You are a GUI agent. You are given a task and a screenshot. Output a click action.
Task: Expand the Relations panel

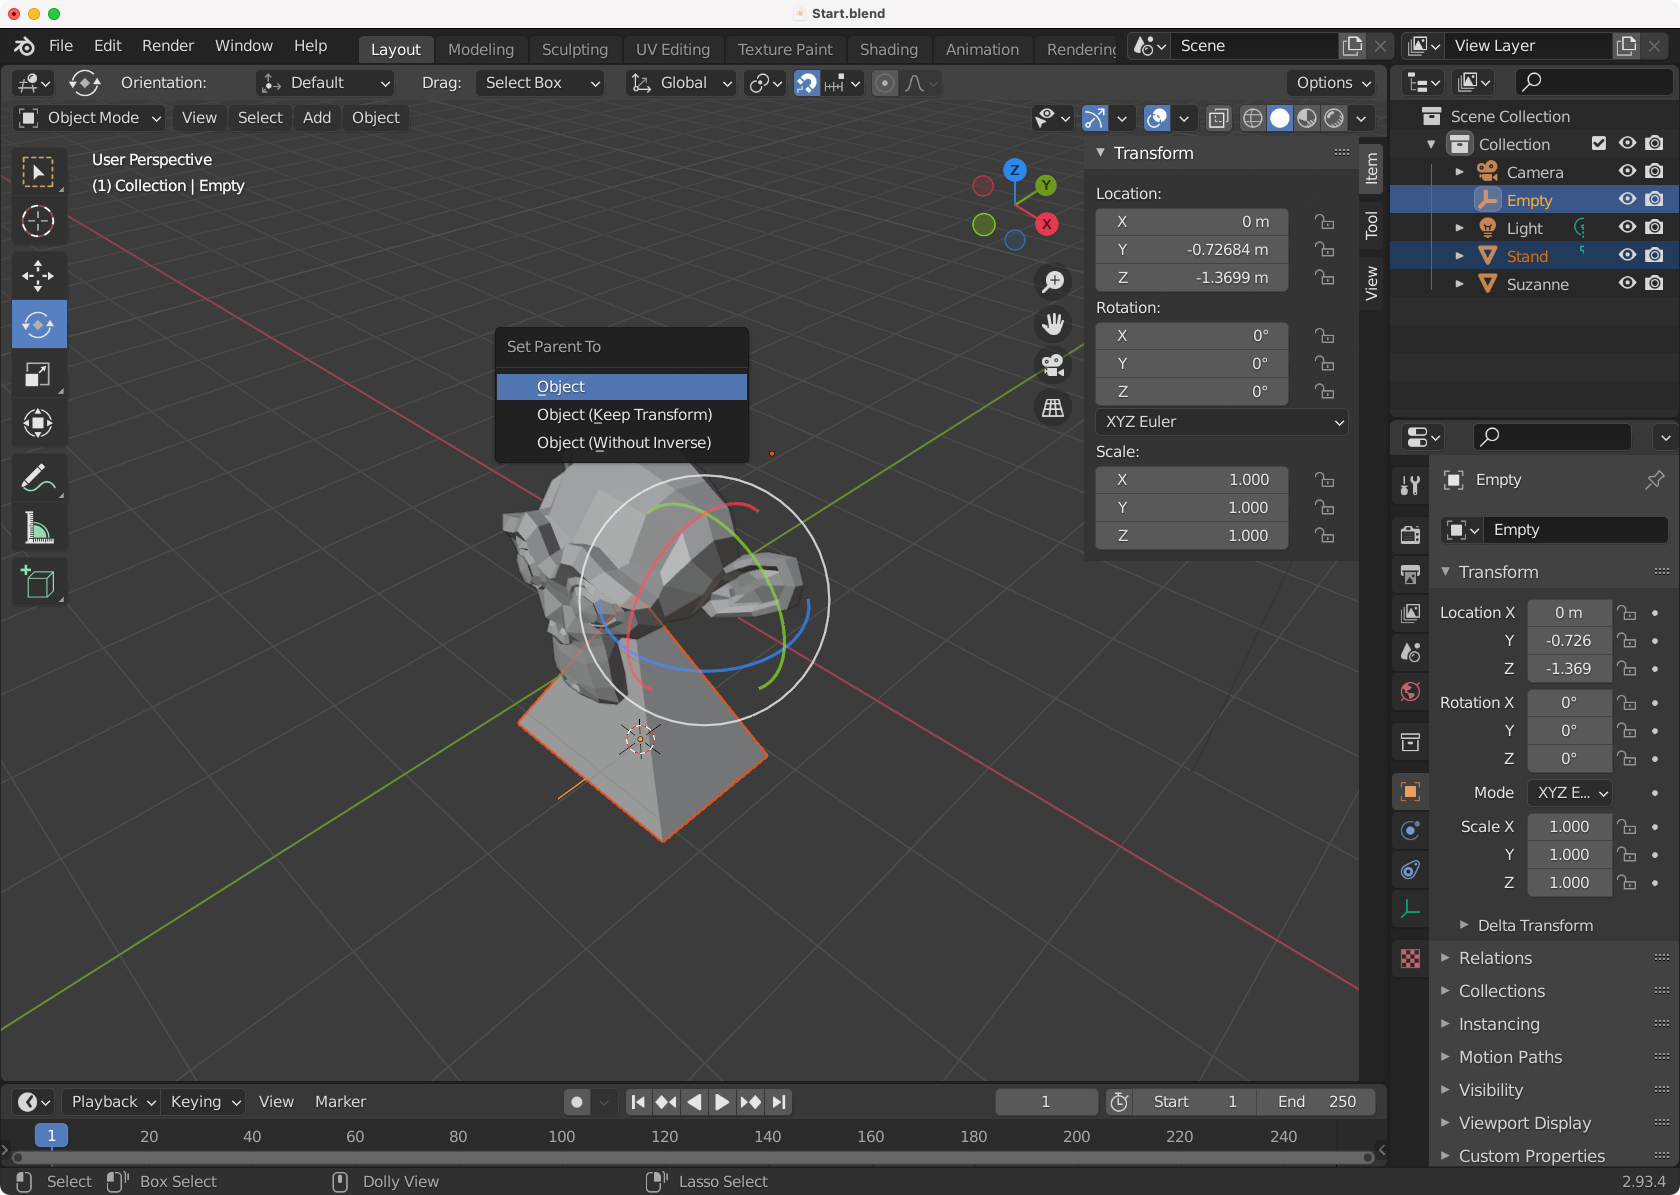(x=1495, y=958)
